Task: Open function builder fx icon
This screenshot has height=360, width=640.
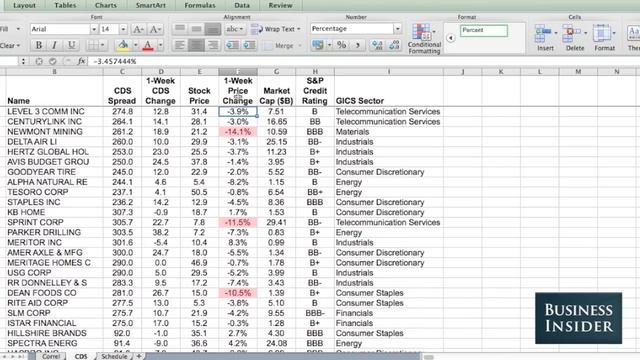Action: pyautogui.click(x=81, y=61)
